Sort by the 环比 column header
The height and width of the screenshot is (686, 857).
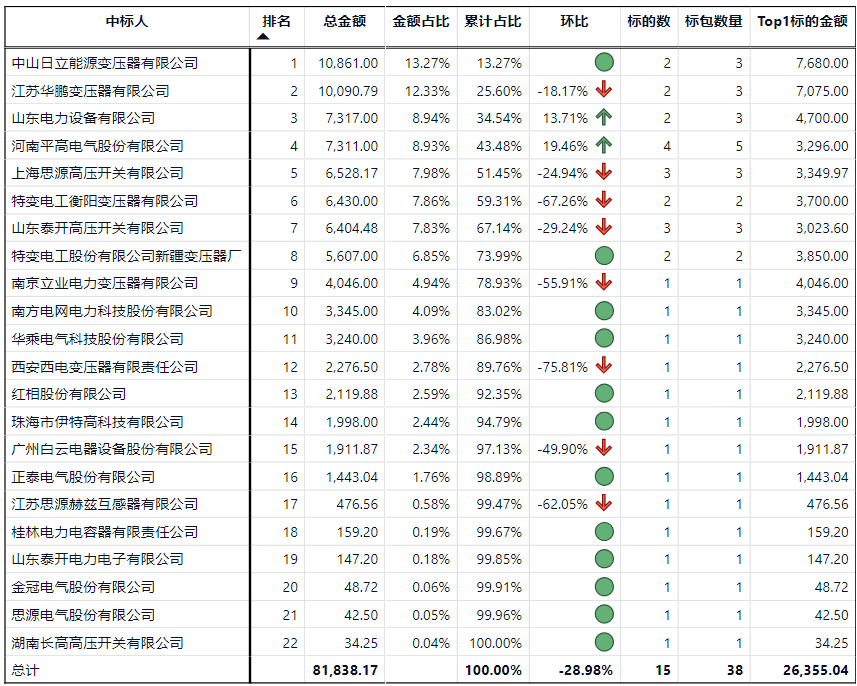click(x=574, y=21)
